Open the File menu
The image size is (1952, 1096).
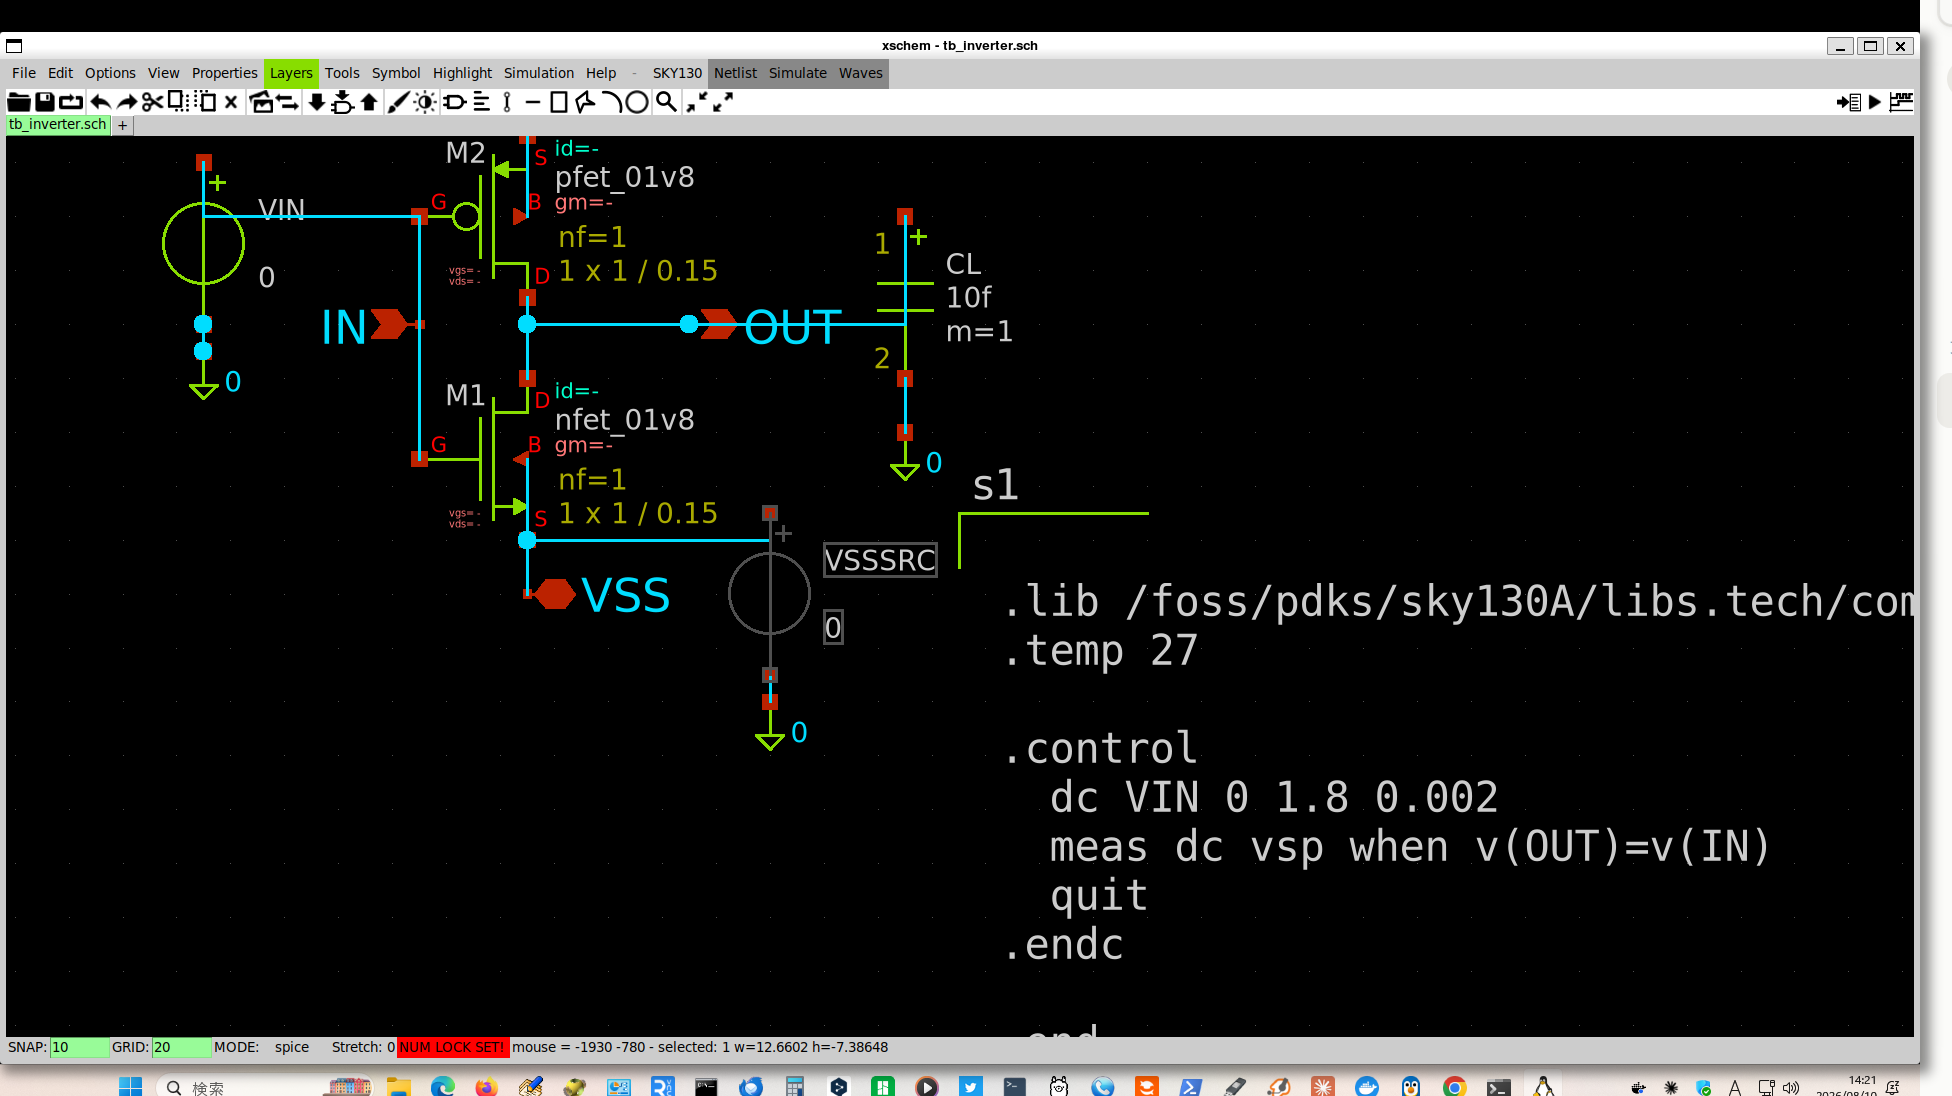click(24, 73)
